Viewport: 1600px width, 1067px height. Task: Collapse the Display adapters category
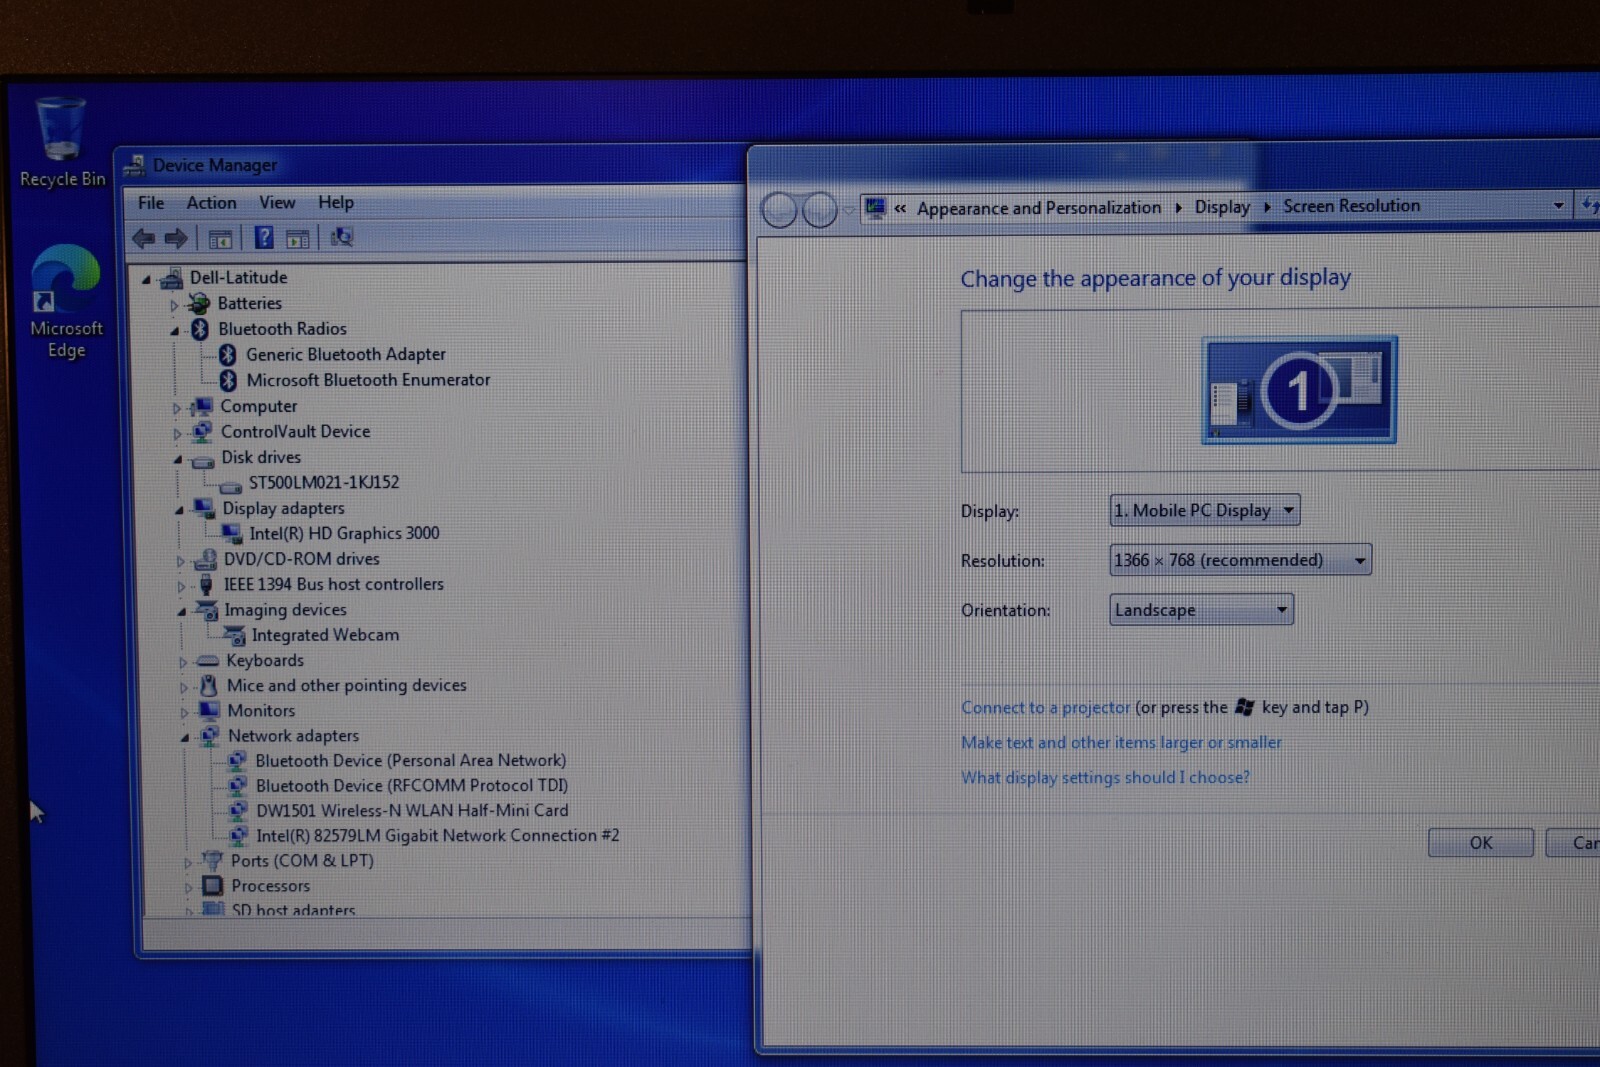tap(179, 510)
